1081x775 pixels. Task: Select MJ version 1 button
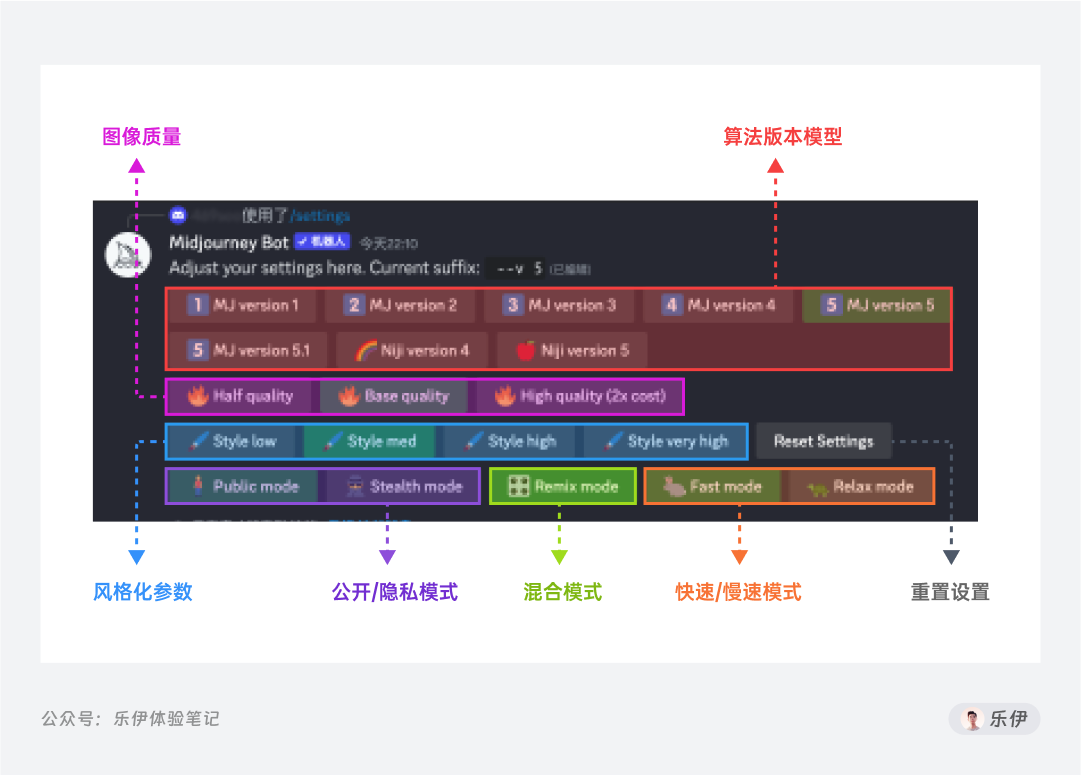243,305
